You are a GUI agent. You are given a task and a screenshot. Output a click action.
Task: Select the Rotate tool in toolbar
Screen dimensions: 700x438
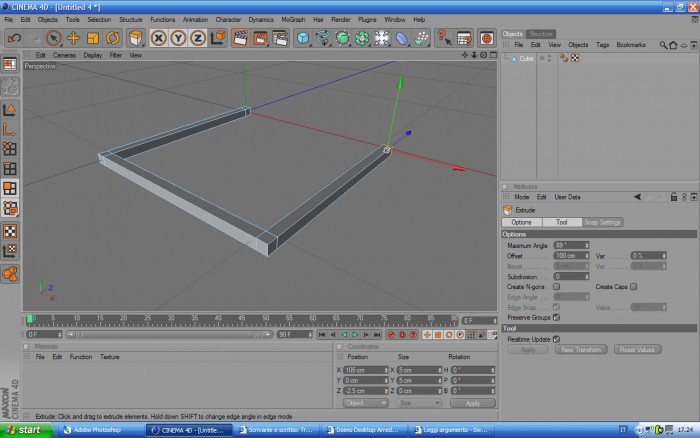click(113, 38)
